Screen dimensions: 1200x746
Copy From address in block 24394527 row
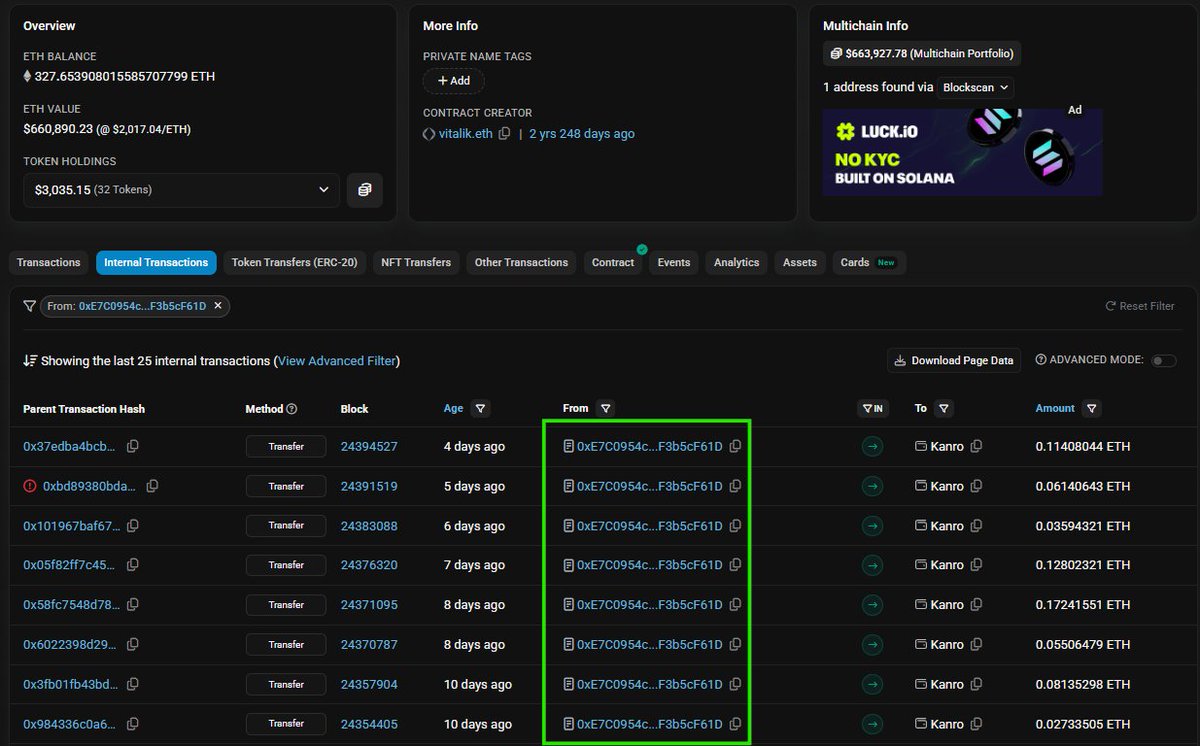736,447
